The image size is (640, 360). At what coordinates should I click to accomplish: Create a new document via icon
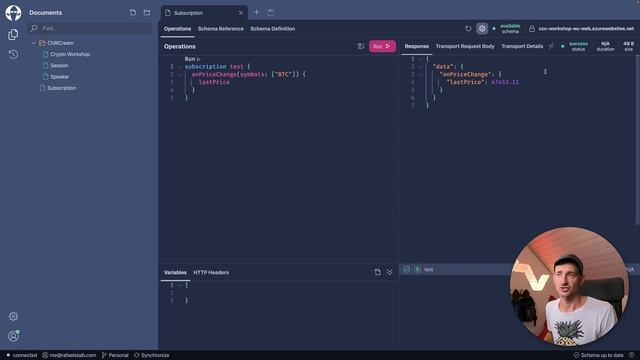[x=133, y=13]
